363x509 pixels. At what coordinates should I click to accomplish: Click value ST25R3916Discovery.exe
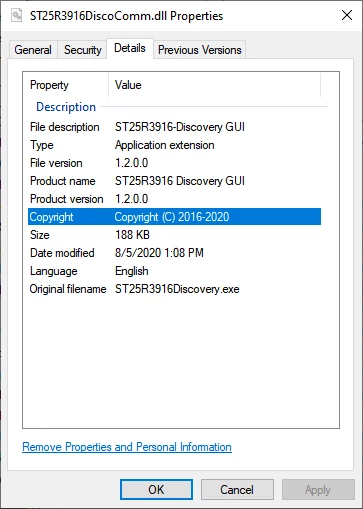point(177,289)
